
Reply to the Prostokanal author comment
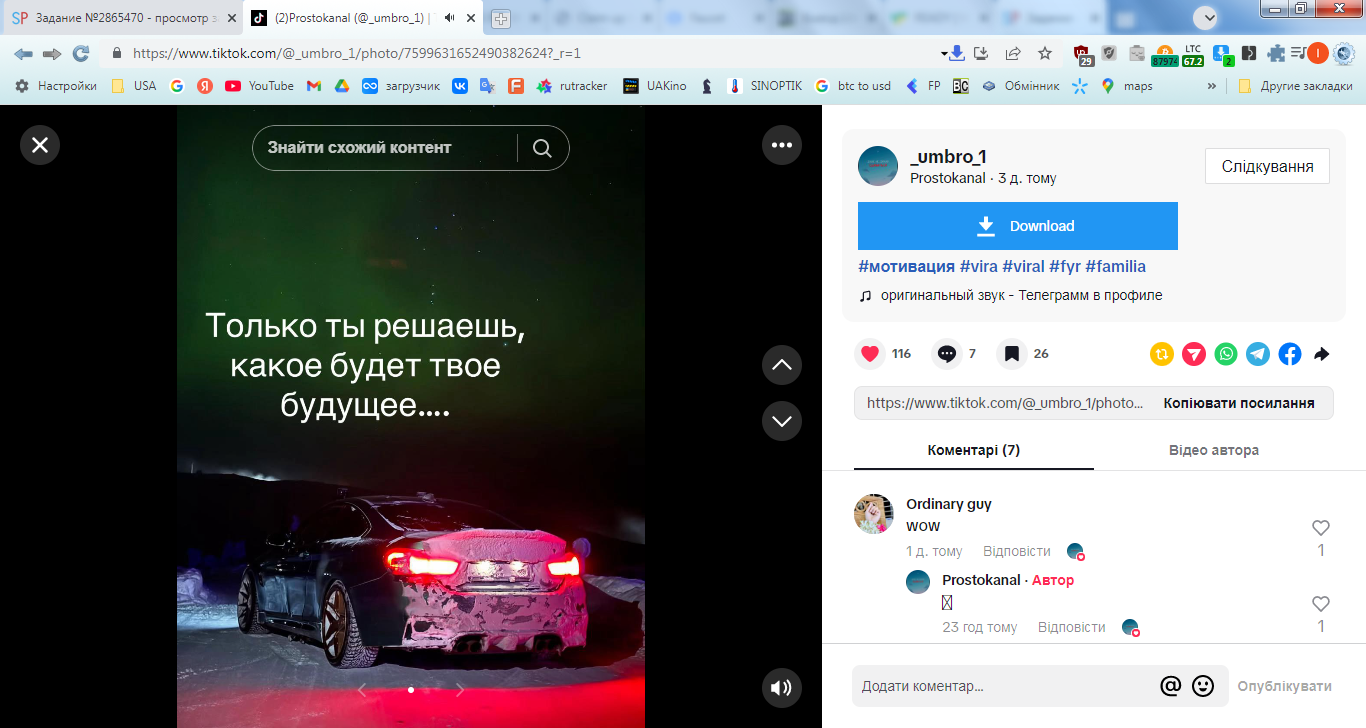pyautogui.click(x=1072, y=627)
